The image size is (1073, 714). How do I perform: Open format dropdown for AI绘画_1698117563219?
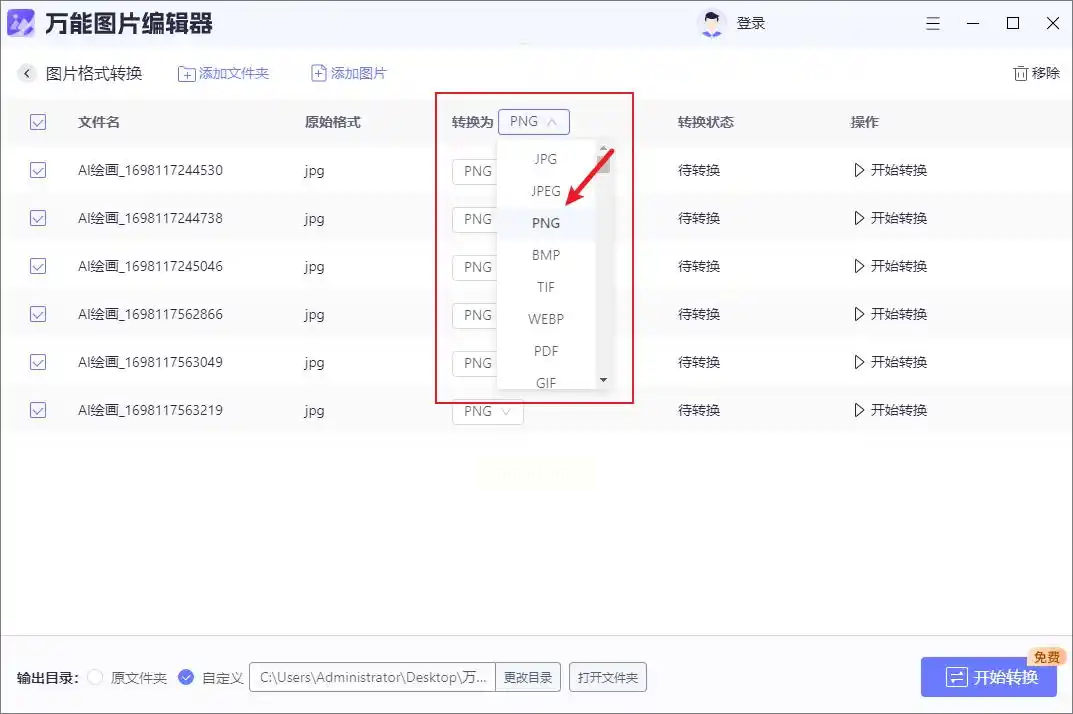tap(488, 411)
